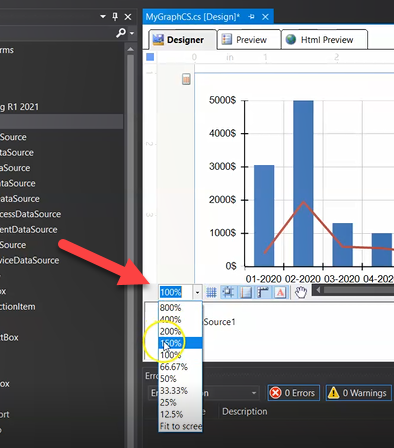Click the report selector square in ruler corner

tap(150, 57)
